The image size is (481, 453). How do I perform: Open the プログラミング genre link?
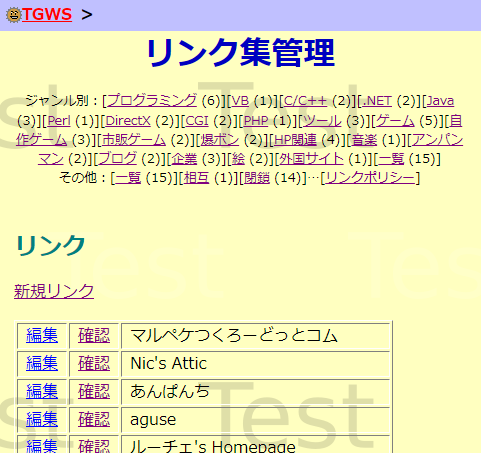tap(152, 101)
